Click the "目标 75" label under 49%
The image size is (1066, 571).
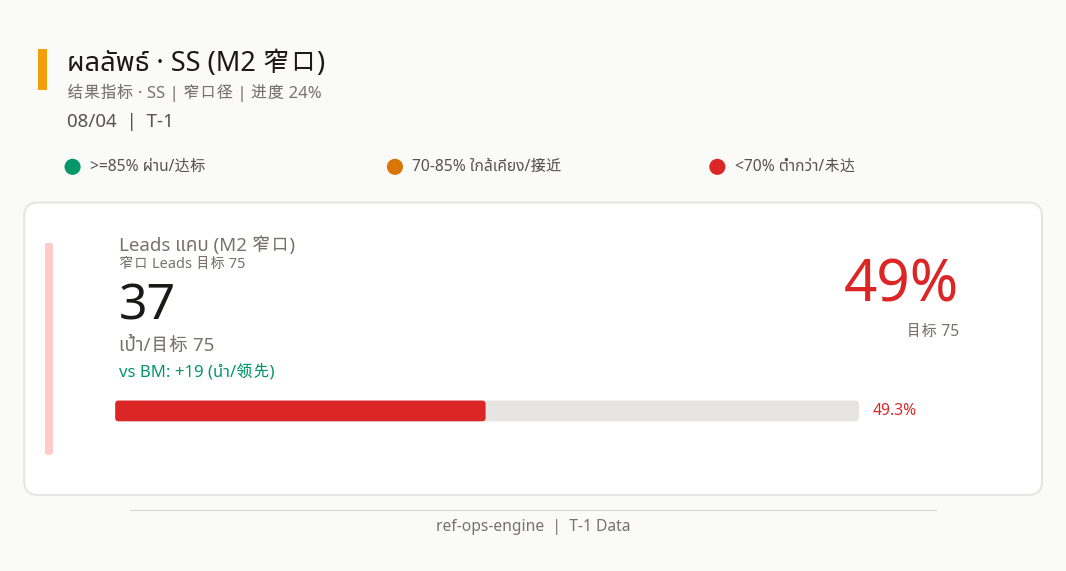932,330
